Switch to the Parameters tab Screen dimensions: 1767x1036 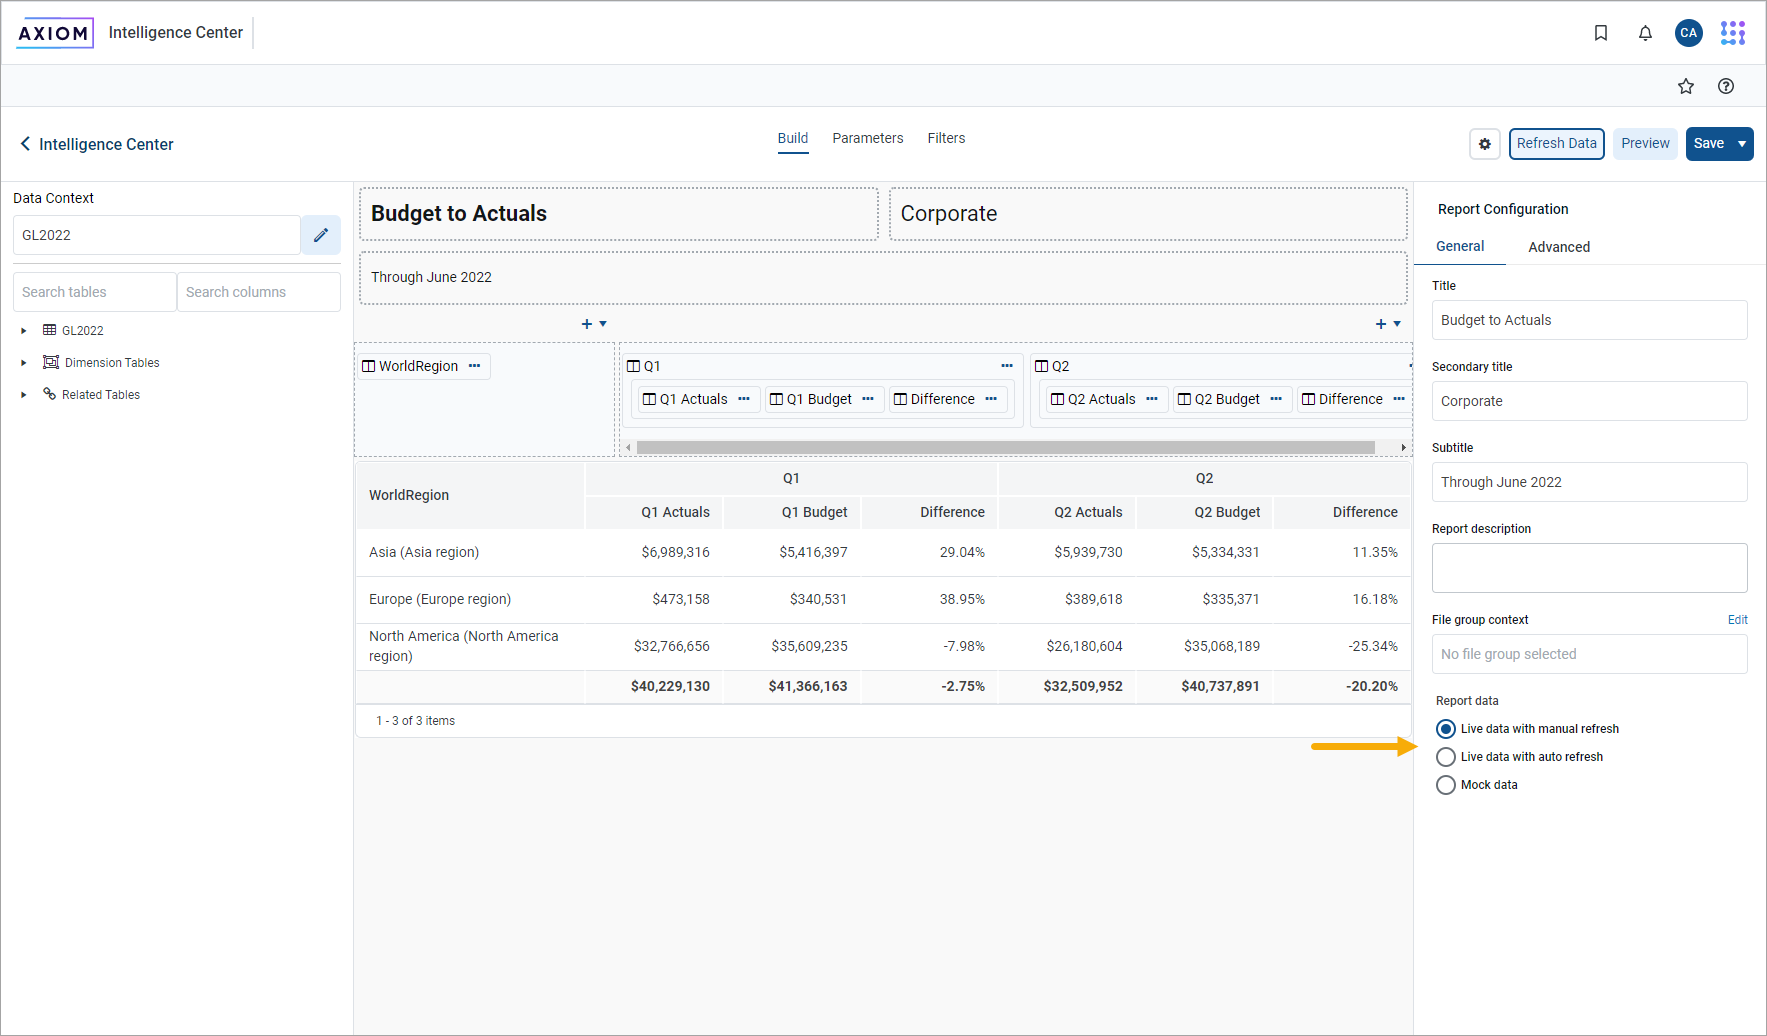[x=867, y=138]
